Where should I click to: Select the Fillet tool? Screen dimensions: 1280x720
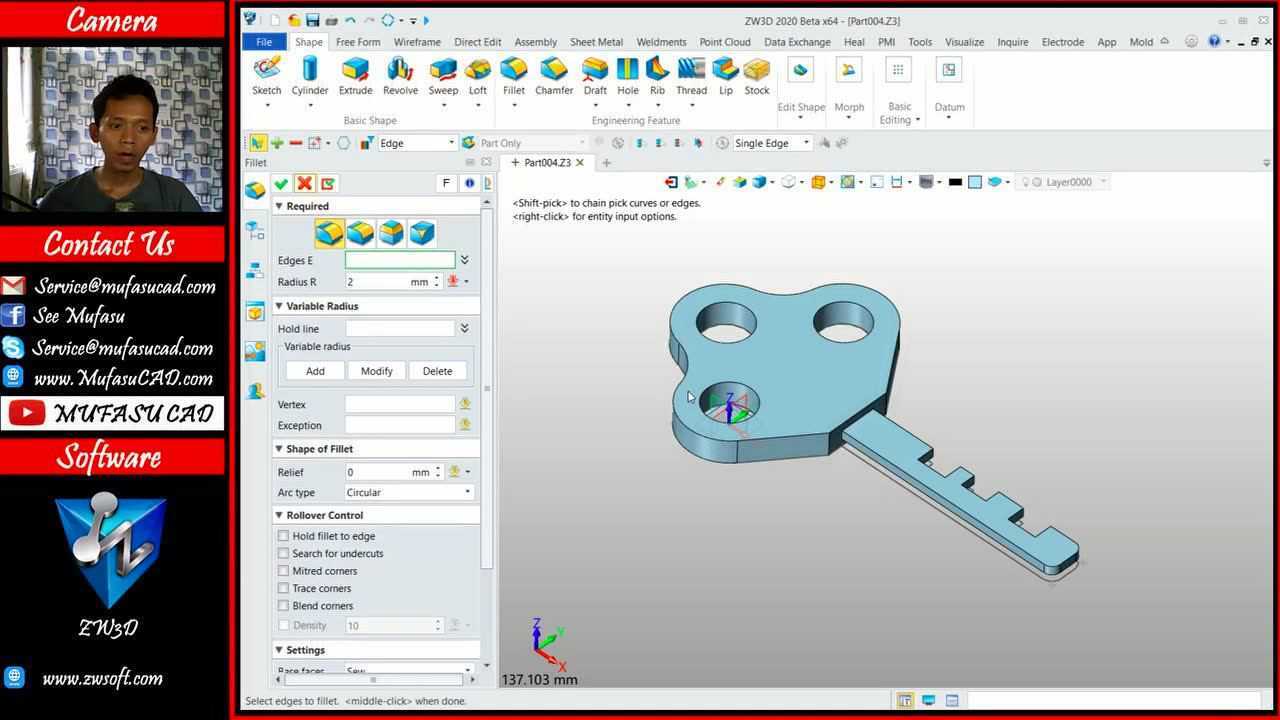(x=513, y=75)
